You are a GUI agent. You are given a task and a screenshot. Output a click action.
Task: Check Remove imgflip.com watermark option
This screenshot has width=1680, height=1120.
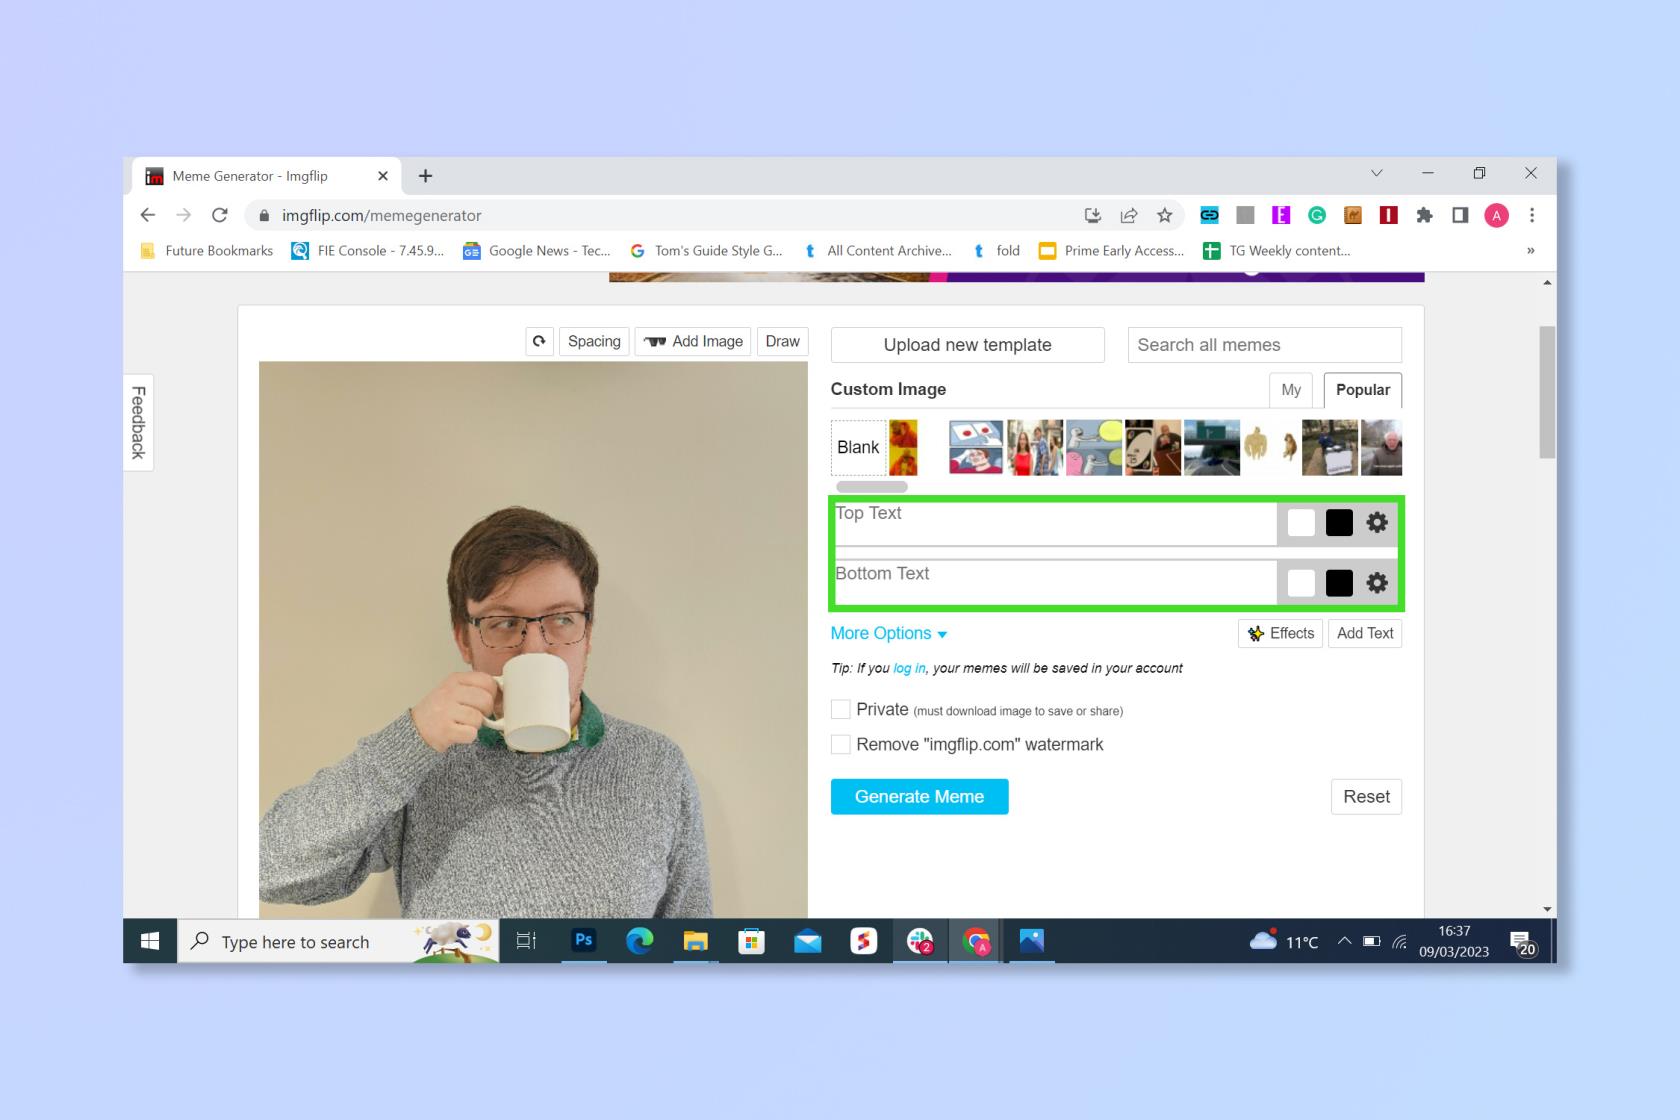(x=841, y=744)
